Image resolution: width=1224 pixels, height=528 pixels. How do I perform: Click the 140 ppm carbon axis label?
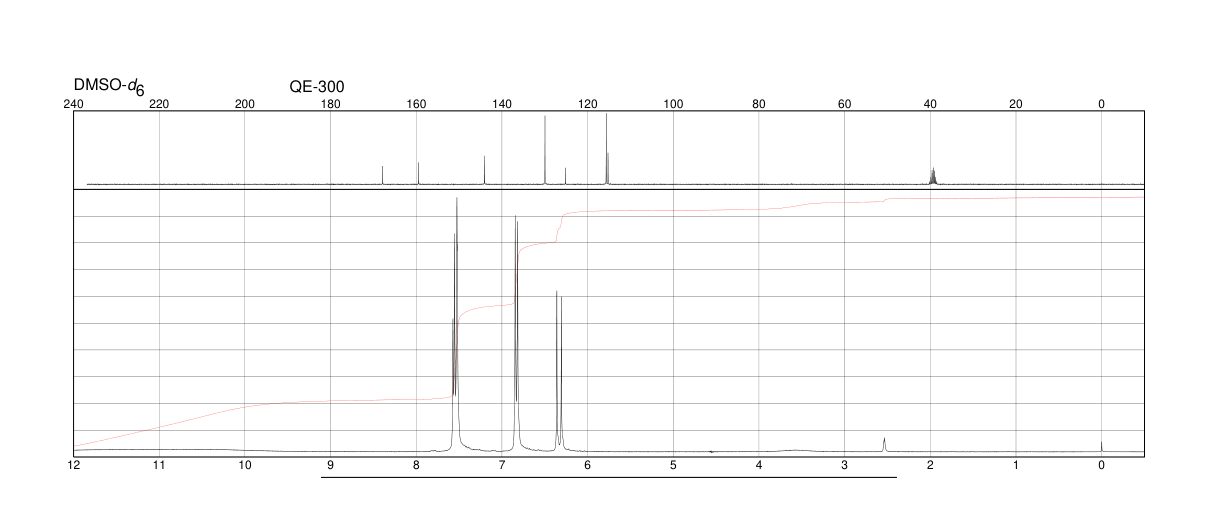(x=502, y=104)
